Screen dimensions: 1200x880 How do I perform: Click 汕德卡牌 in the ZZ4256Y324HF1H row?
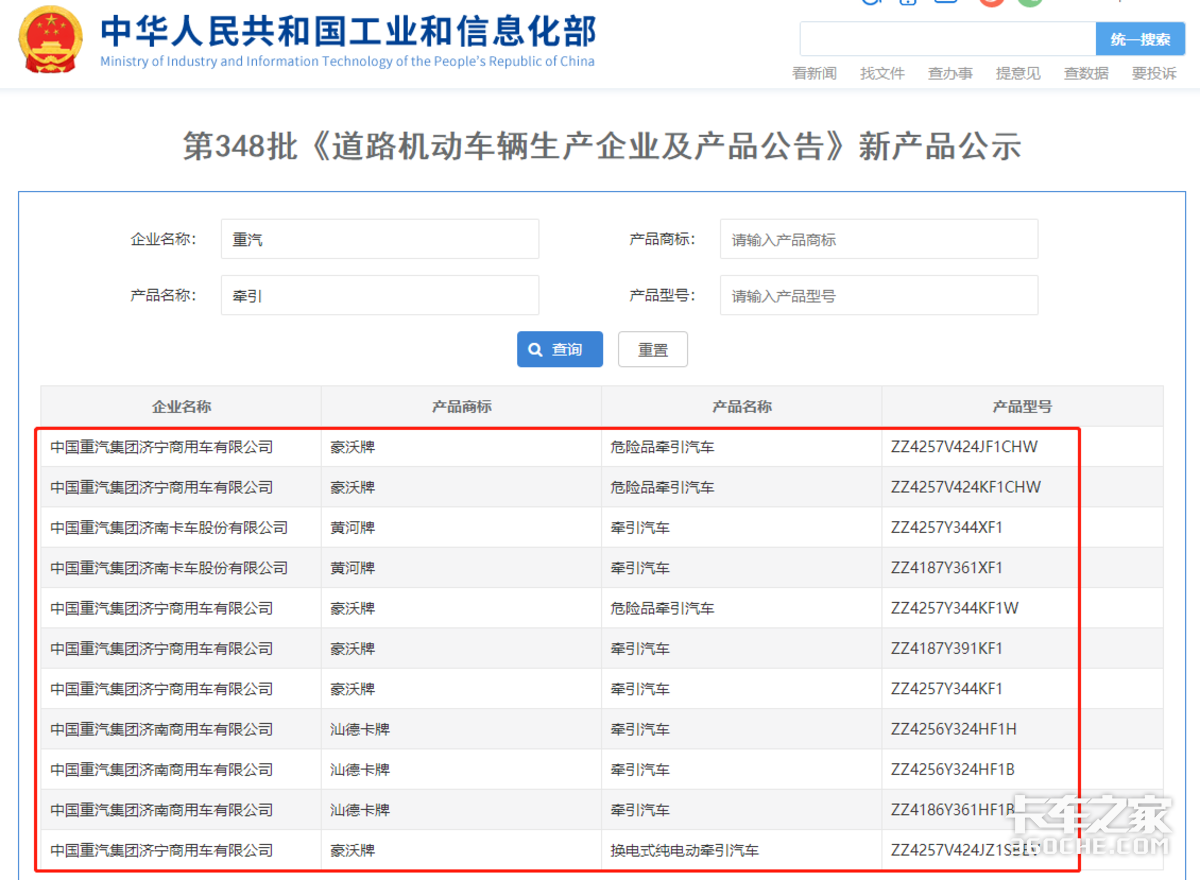[360, 729]
